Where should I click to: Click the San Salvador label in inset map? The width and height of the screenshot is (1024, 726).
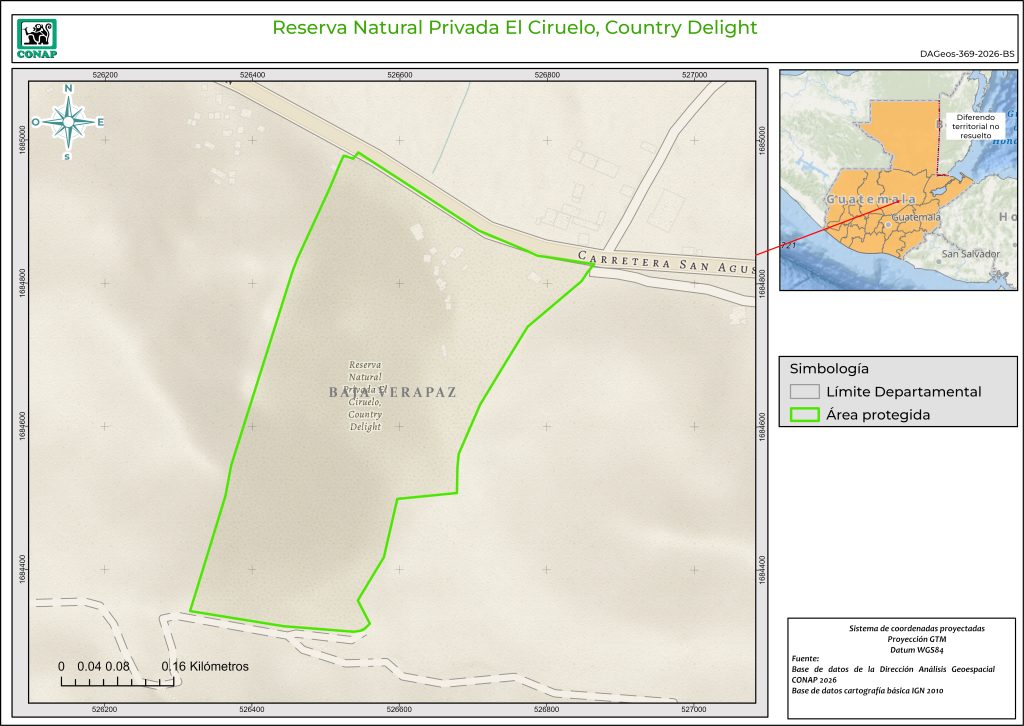pos(970,254)
